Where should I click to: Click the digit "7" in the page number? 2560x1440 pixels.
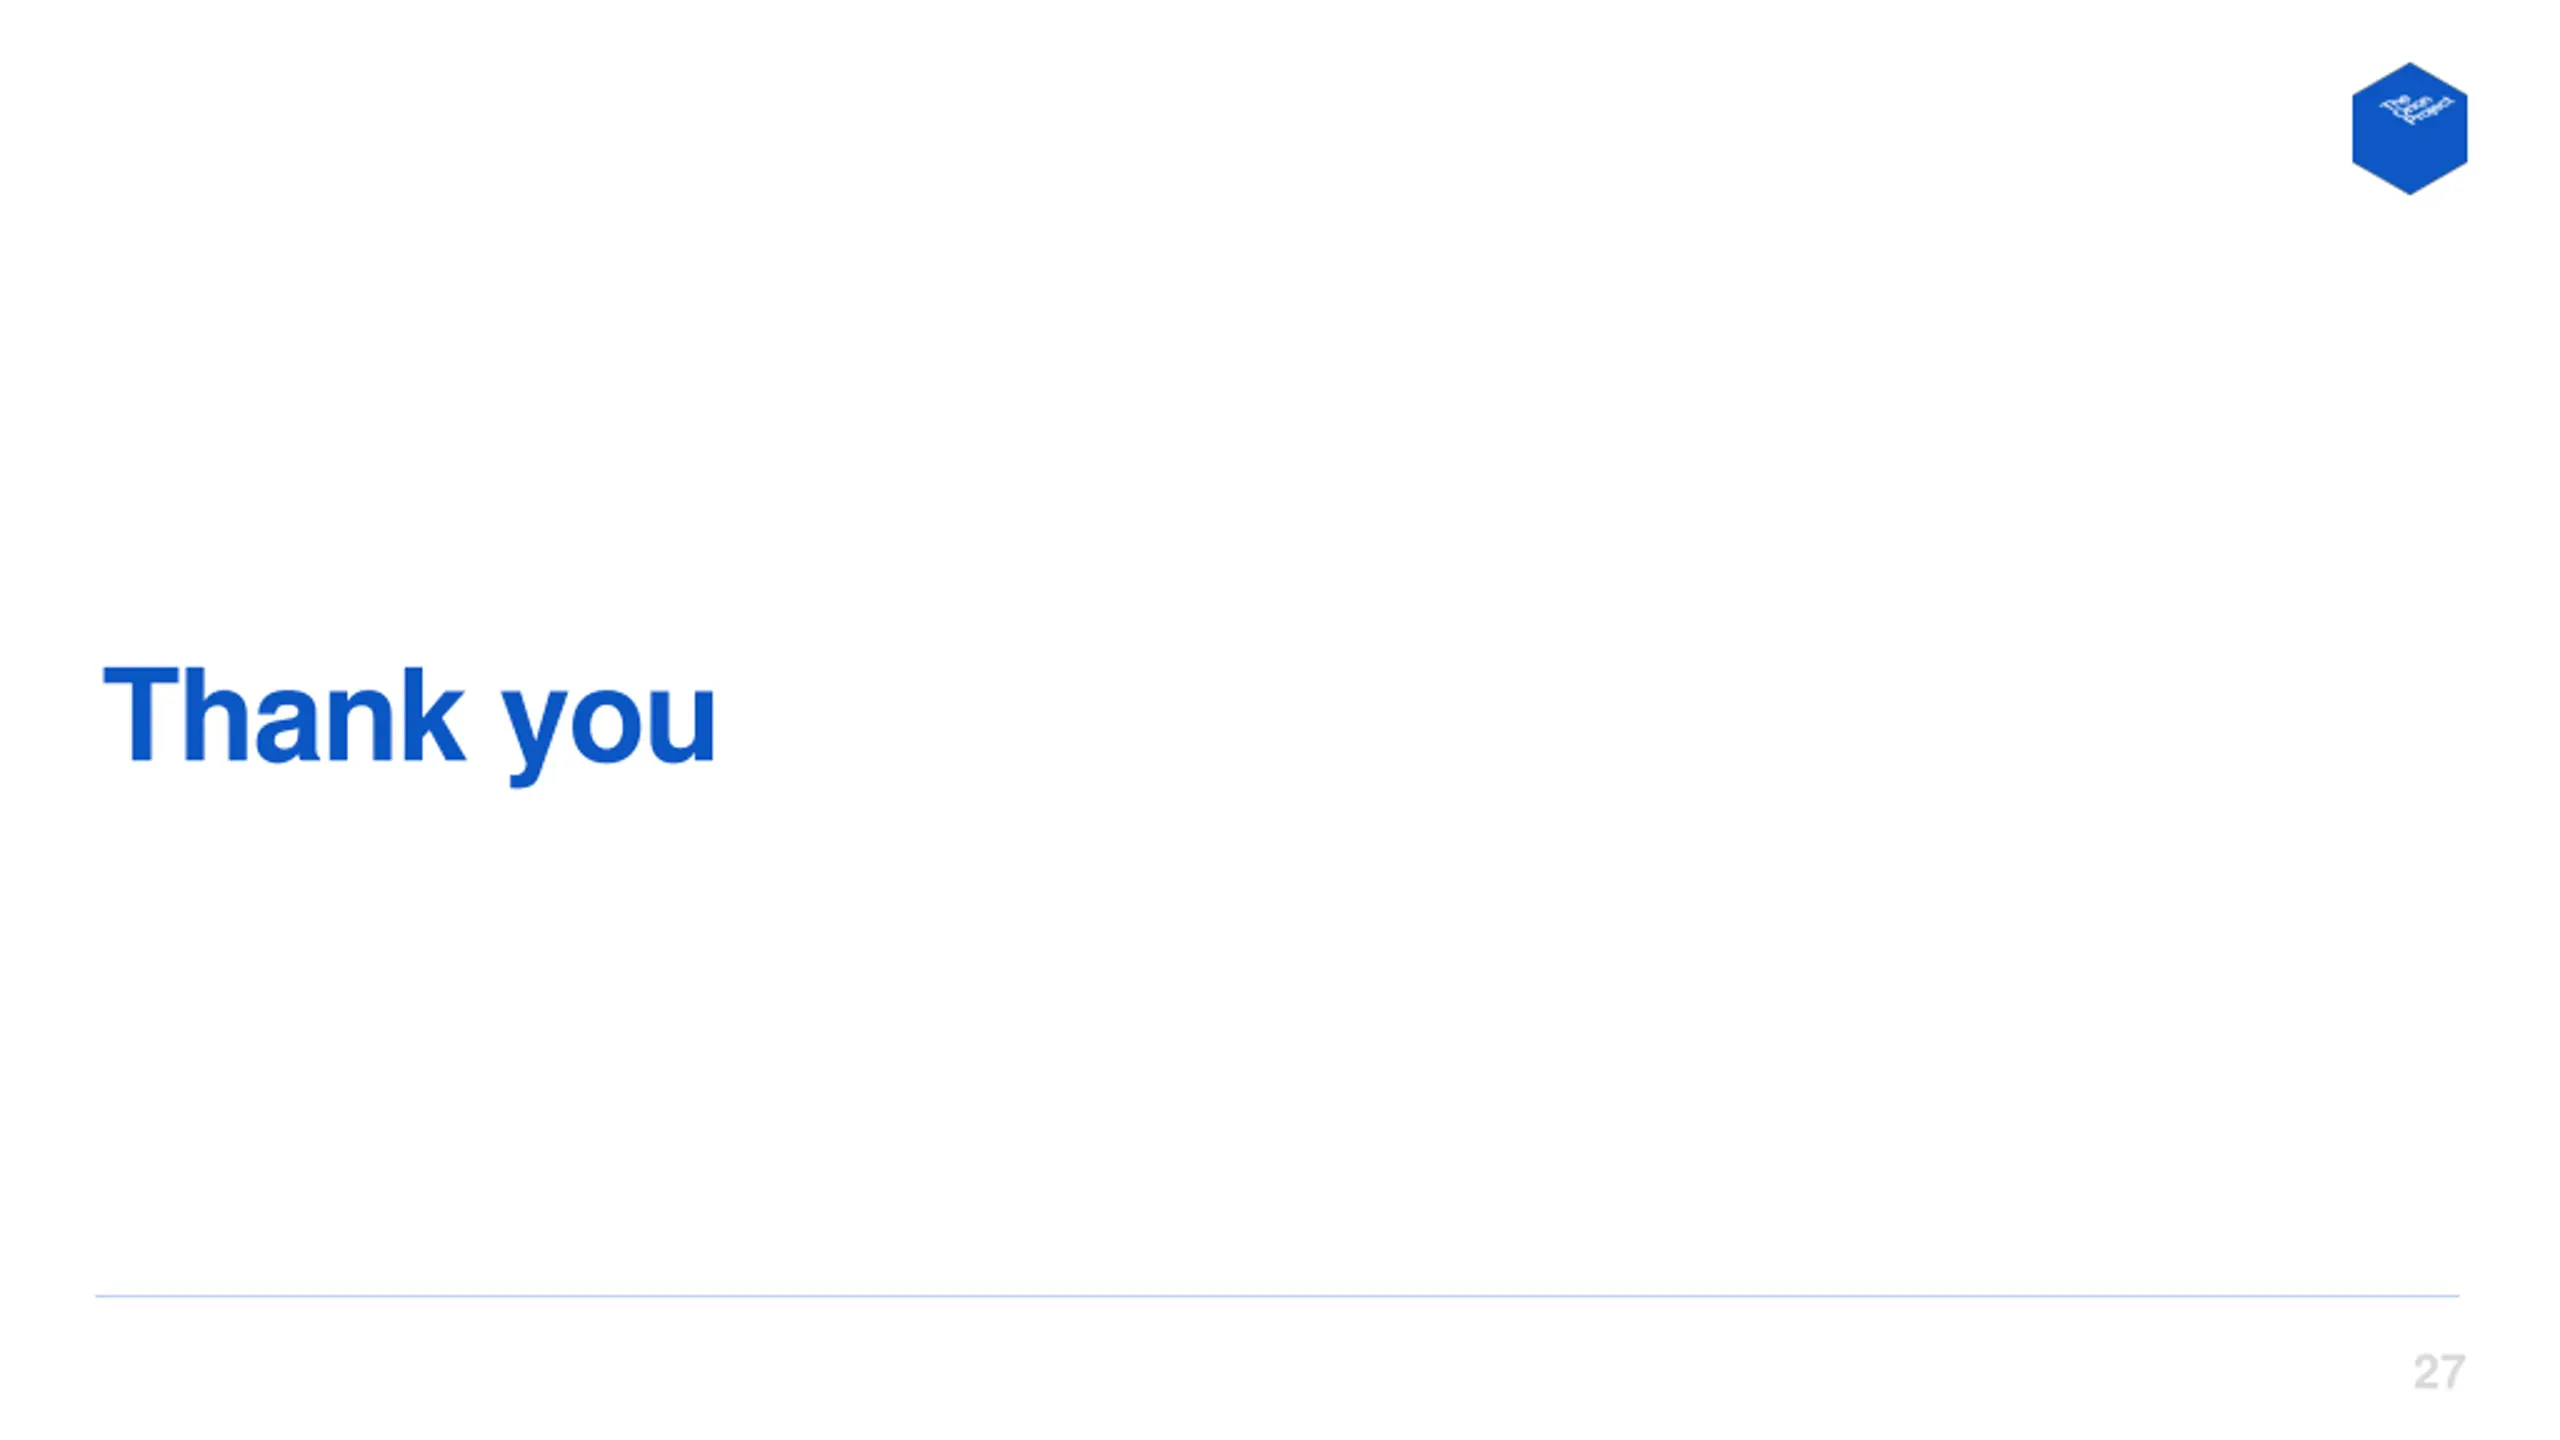point(2453,1372)
